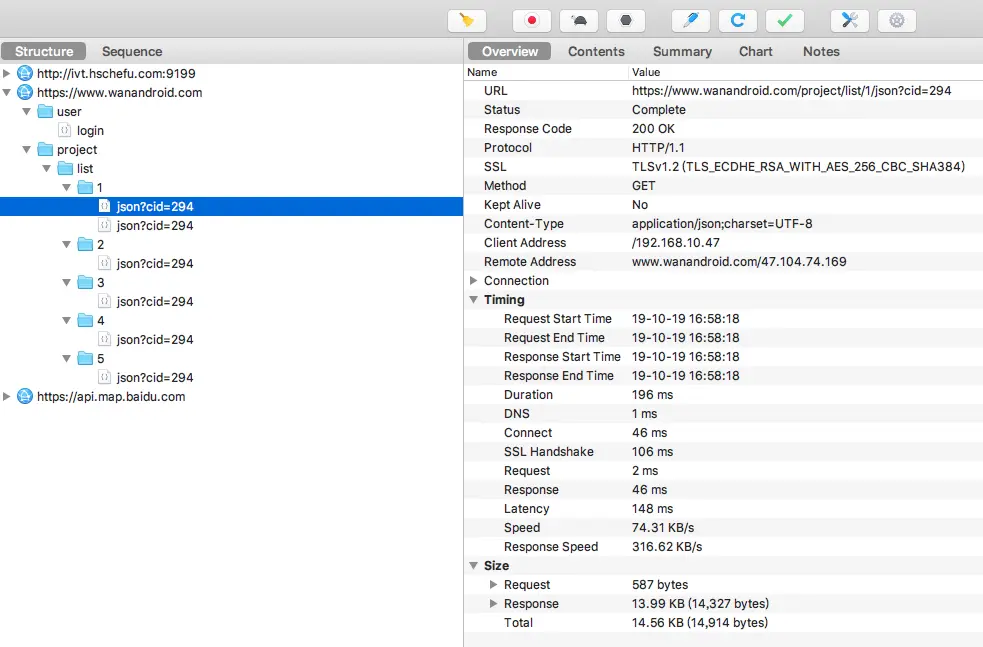The height and width of the screenshot is (647, 983).
Task: Collapse folder 3 in the tree
Action: [66, 282]
